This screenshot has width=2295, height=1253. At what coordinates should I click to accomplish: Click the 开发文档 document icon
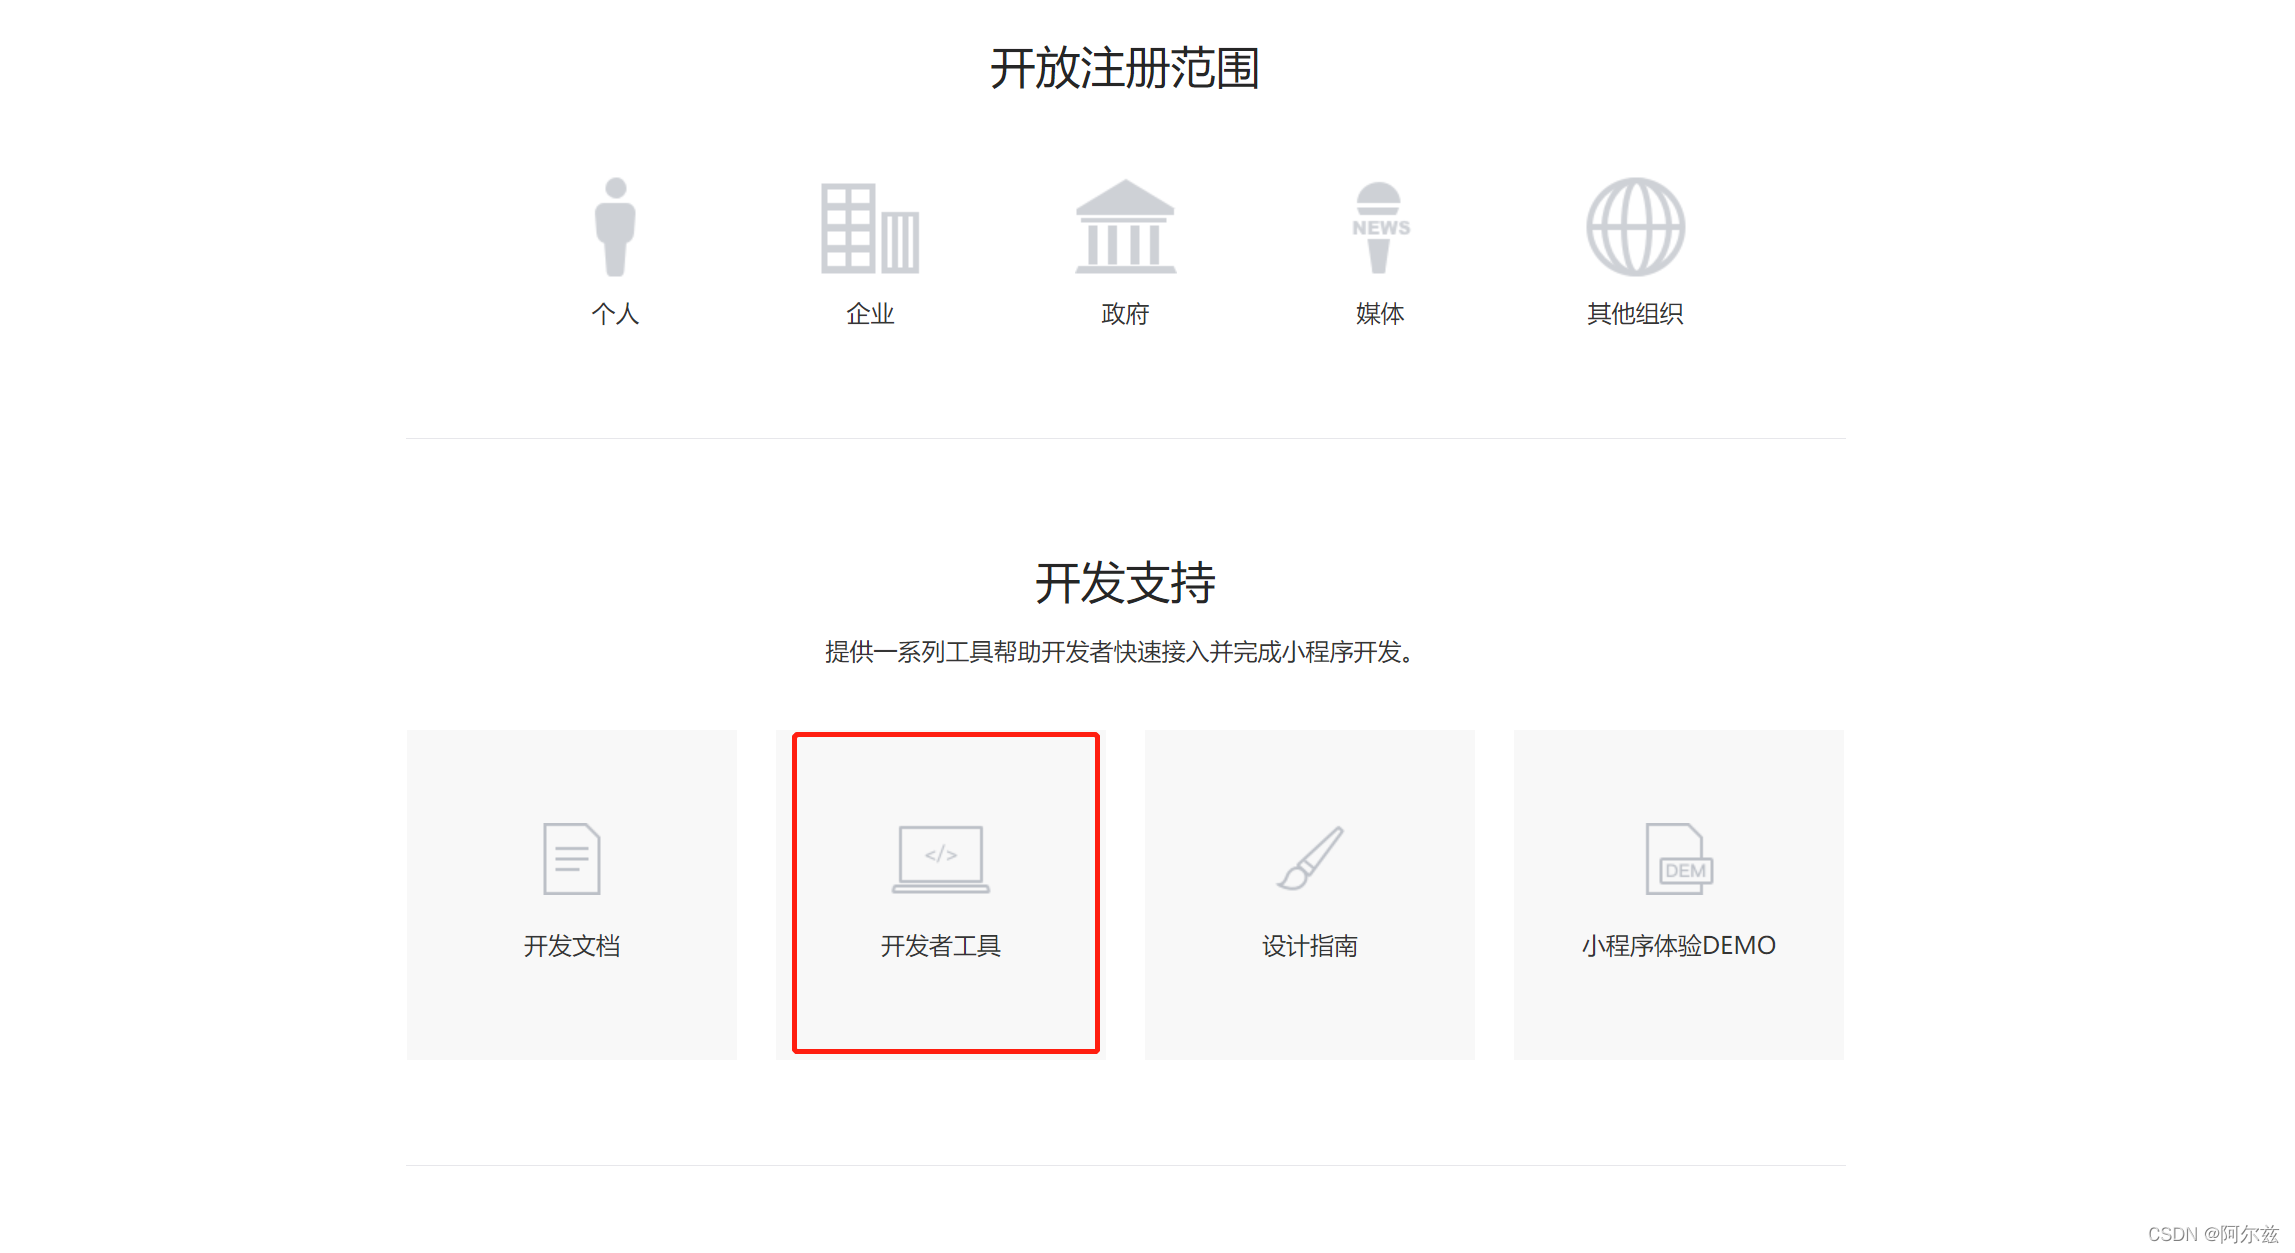click(x=571, y=858)
